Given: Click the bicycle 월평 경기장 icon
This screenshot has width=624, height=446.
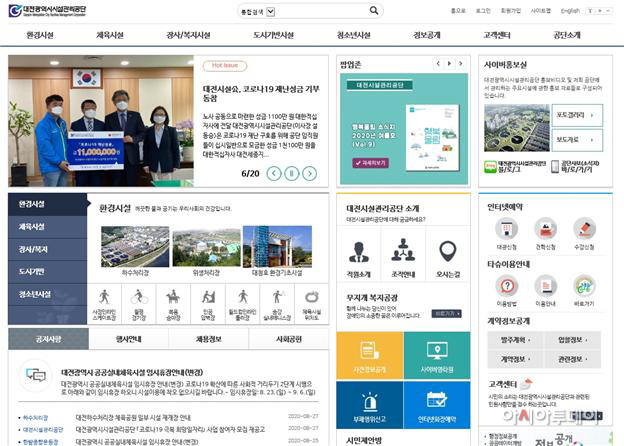Looking at the screenshot, I should [139, 304].
